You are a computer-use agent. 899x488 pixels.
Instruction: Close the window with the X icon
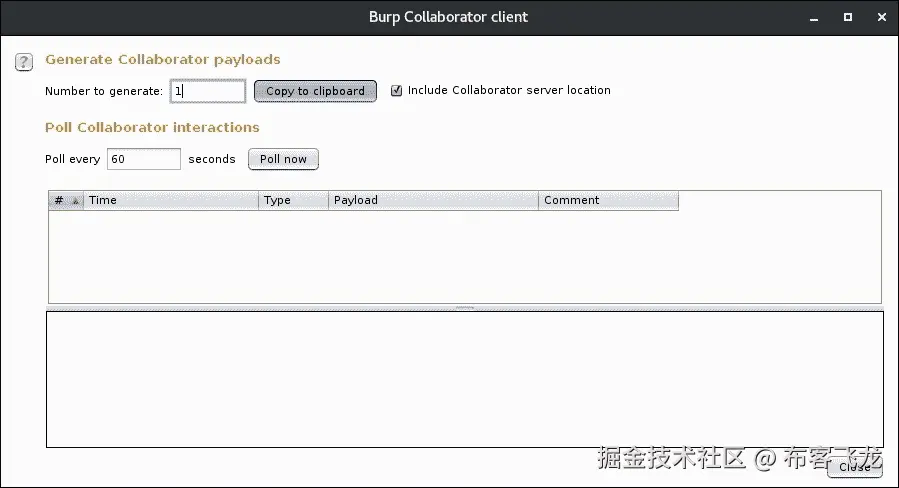coord(882,17)
